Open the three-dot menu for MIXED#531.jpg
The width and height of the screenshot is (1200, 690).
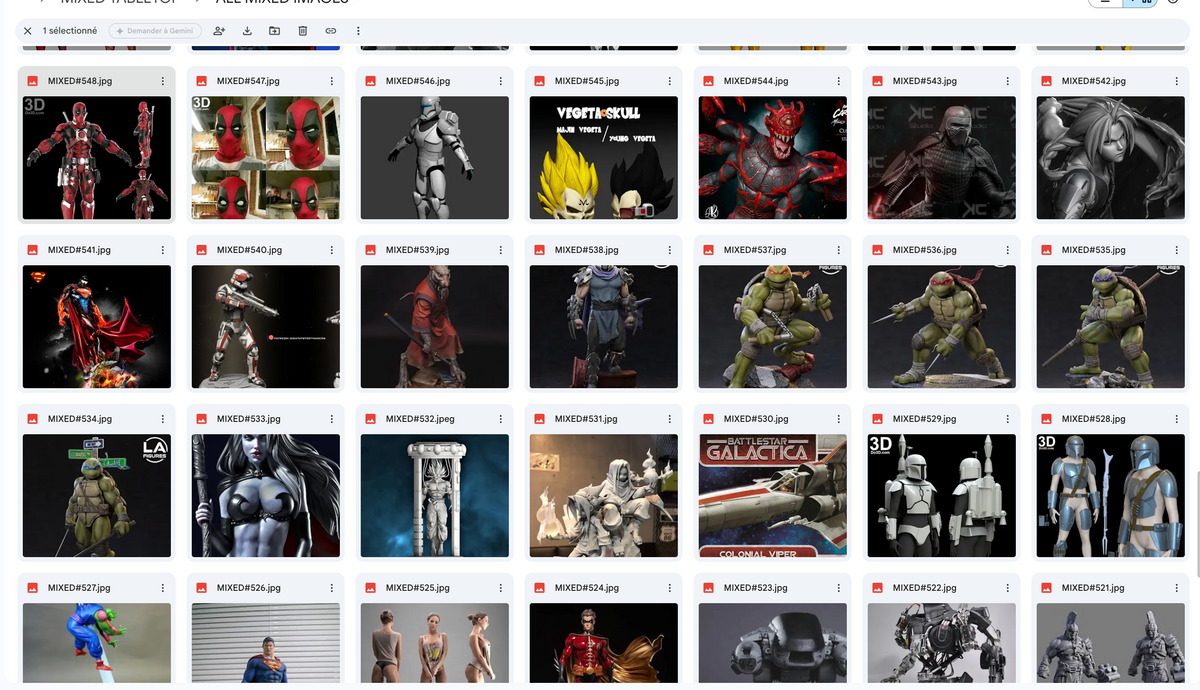point(670,419)
